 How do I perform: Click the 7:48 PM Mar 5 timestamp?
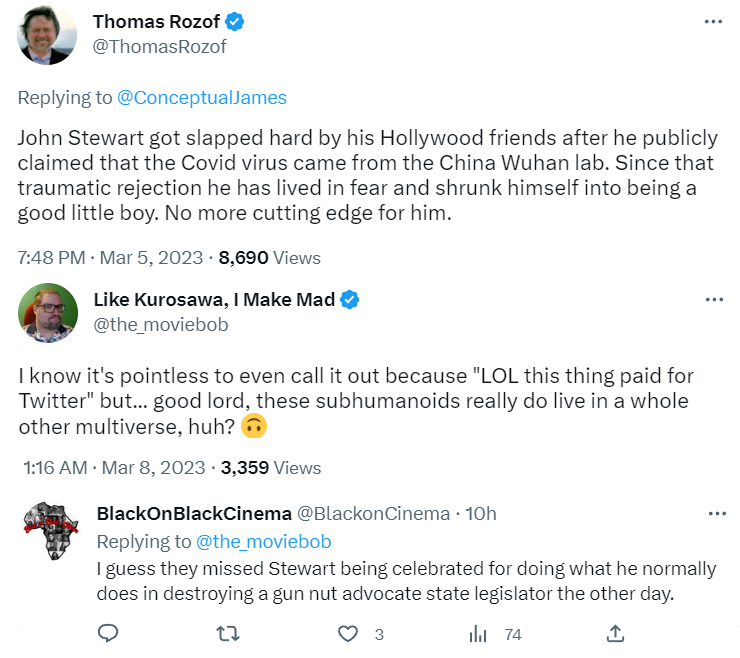(x=110, y=257)
